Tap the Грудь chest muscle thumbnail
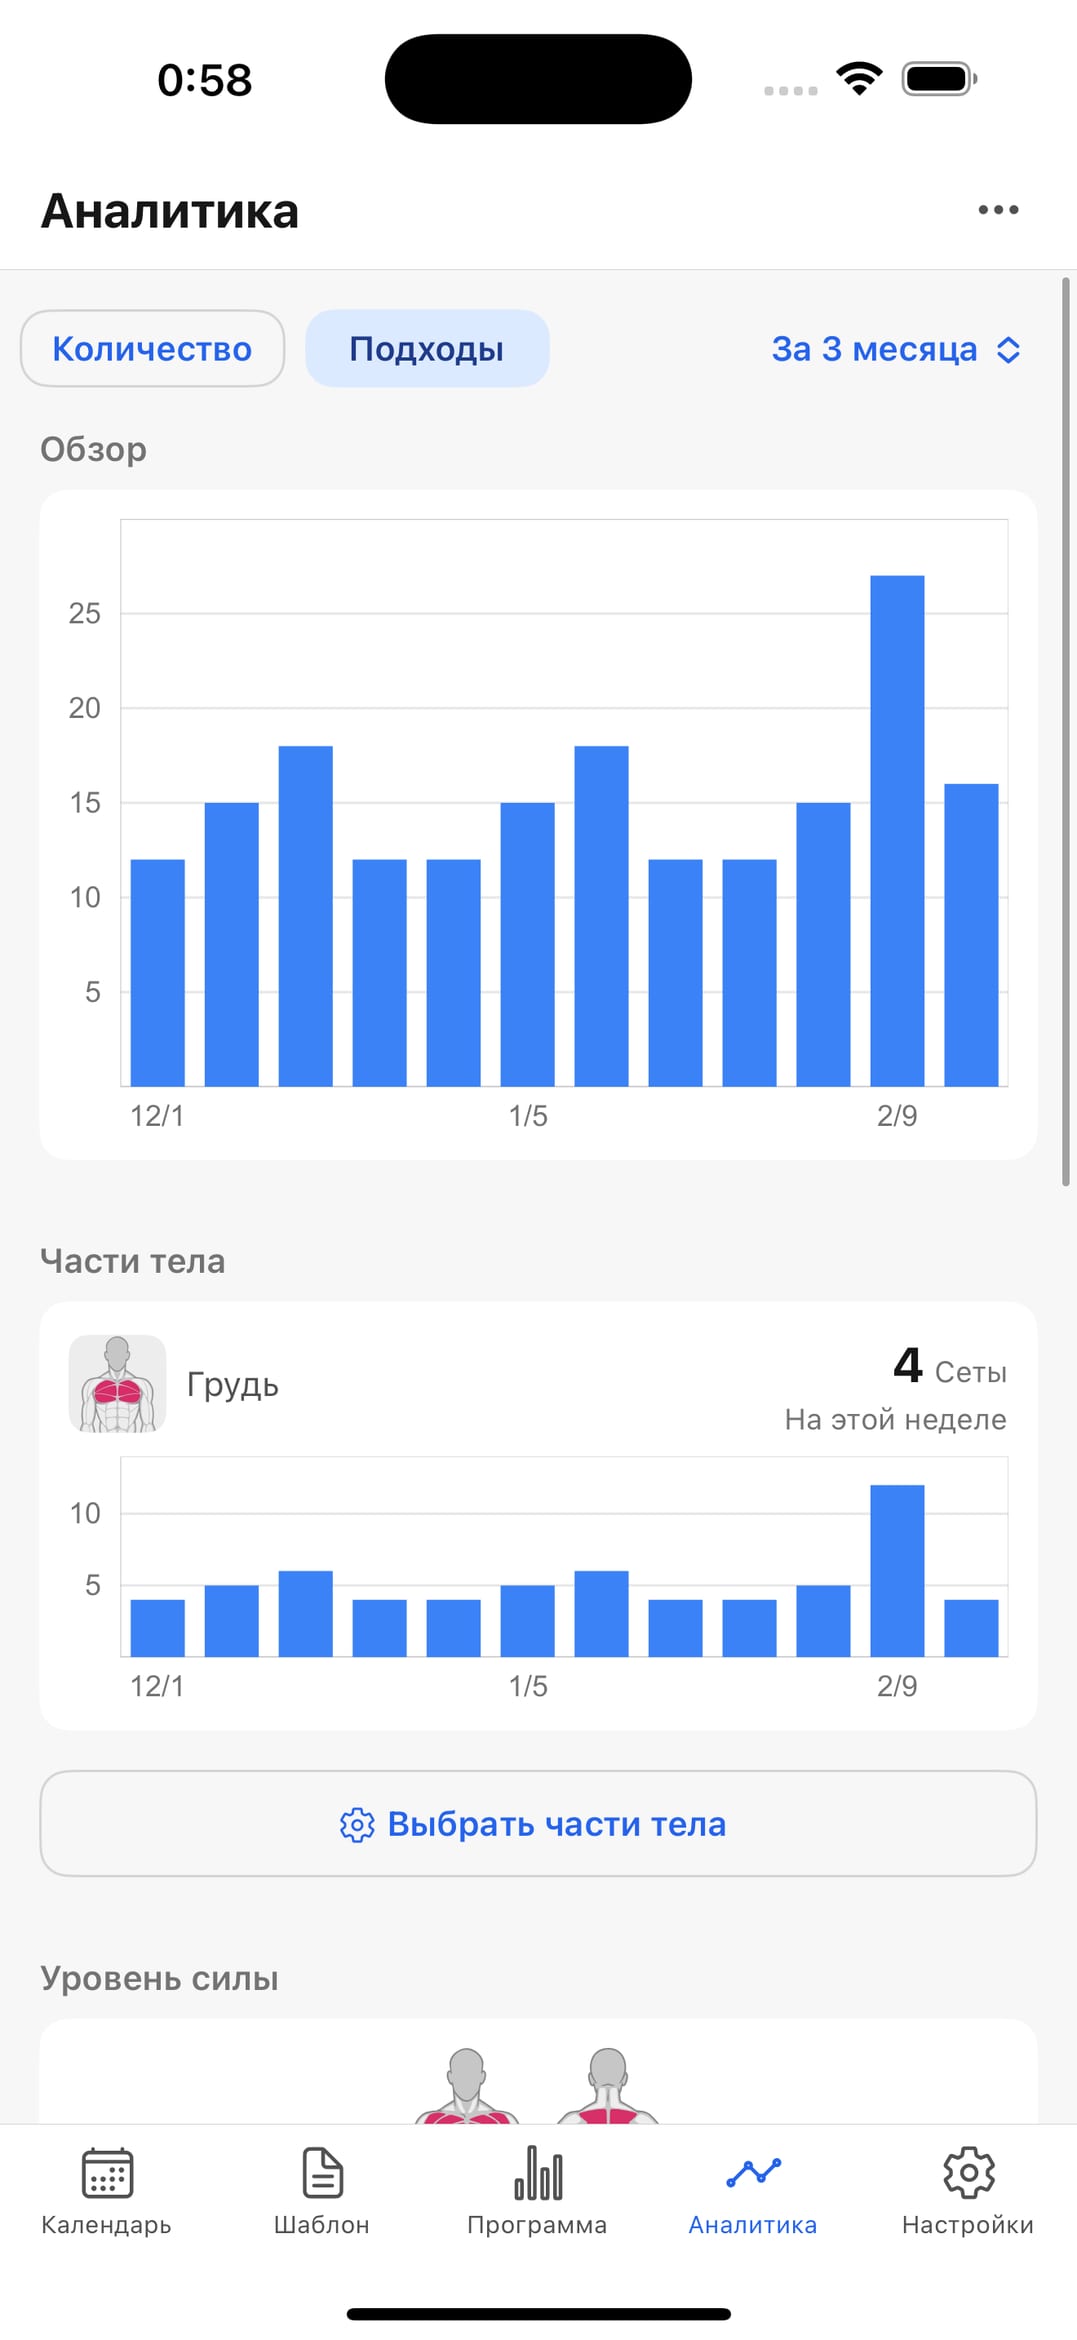1077x2340 pixels. point(117,1384)
